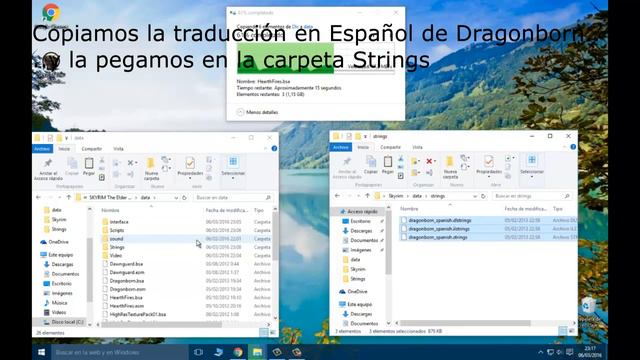Click Seleccionar in data window ribbon

[x=233, y=167]
